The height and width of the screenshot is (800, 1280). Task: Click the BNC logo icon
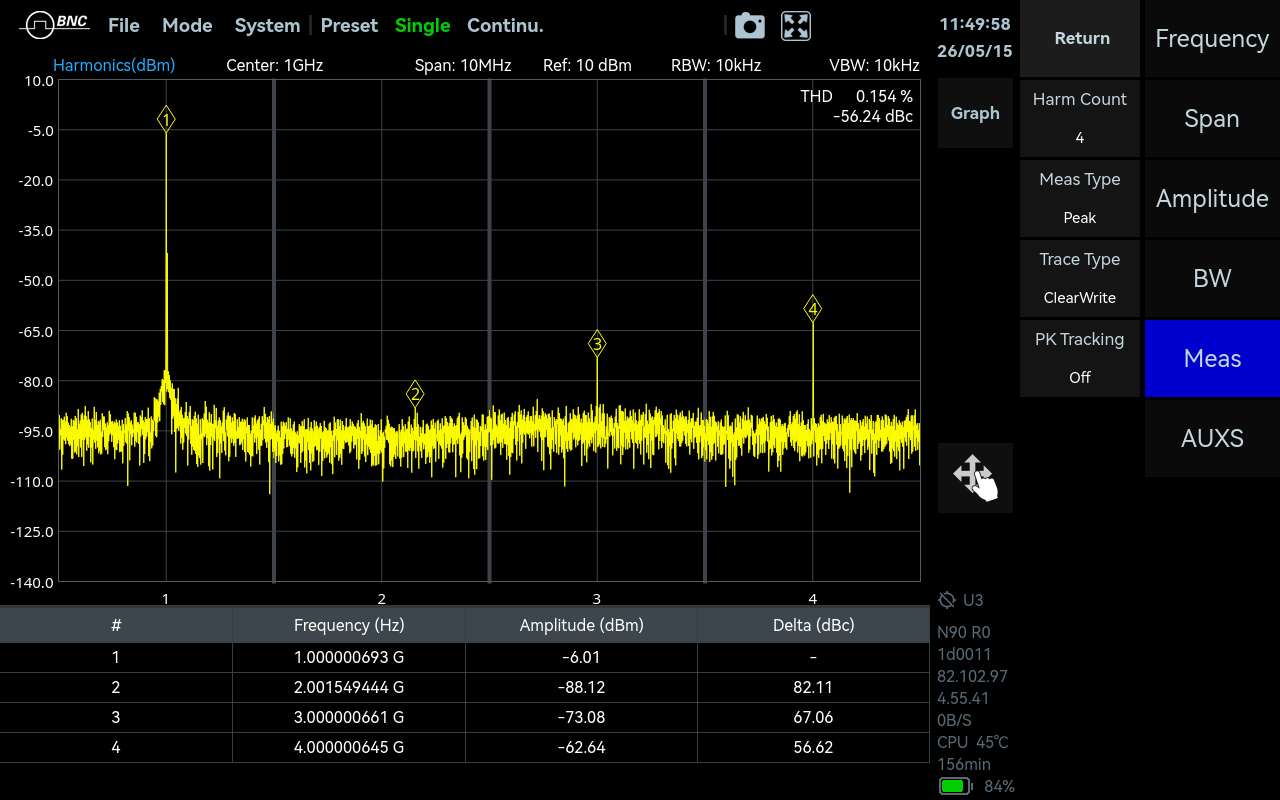point(54,25)
